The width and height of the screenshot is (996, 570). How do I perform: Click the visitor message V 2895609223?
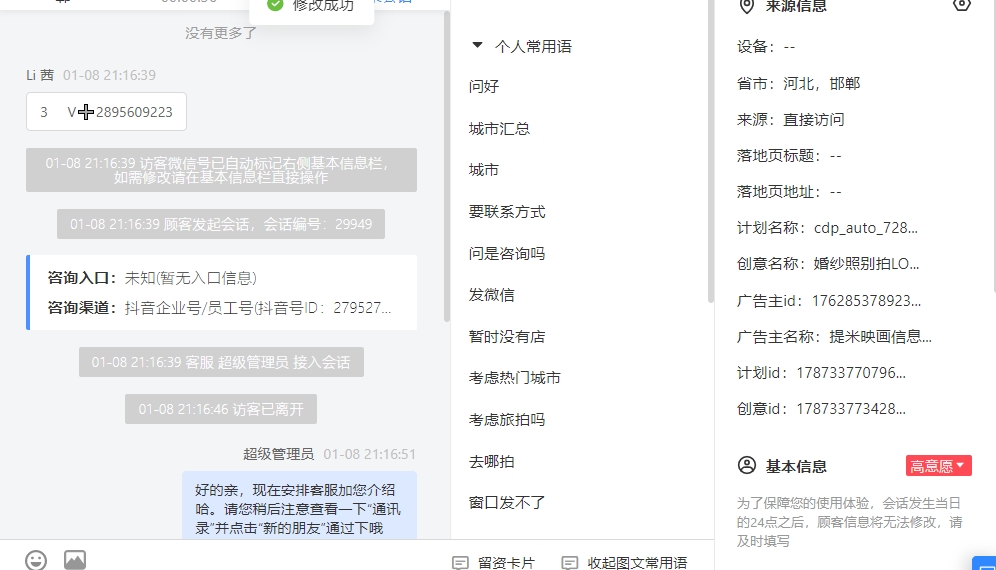coord(106,112)
